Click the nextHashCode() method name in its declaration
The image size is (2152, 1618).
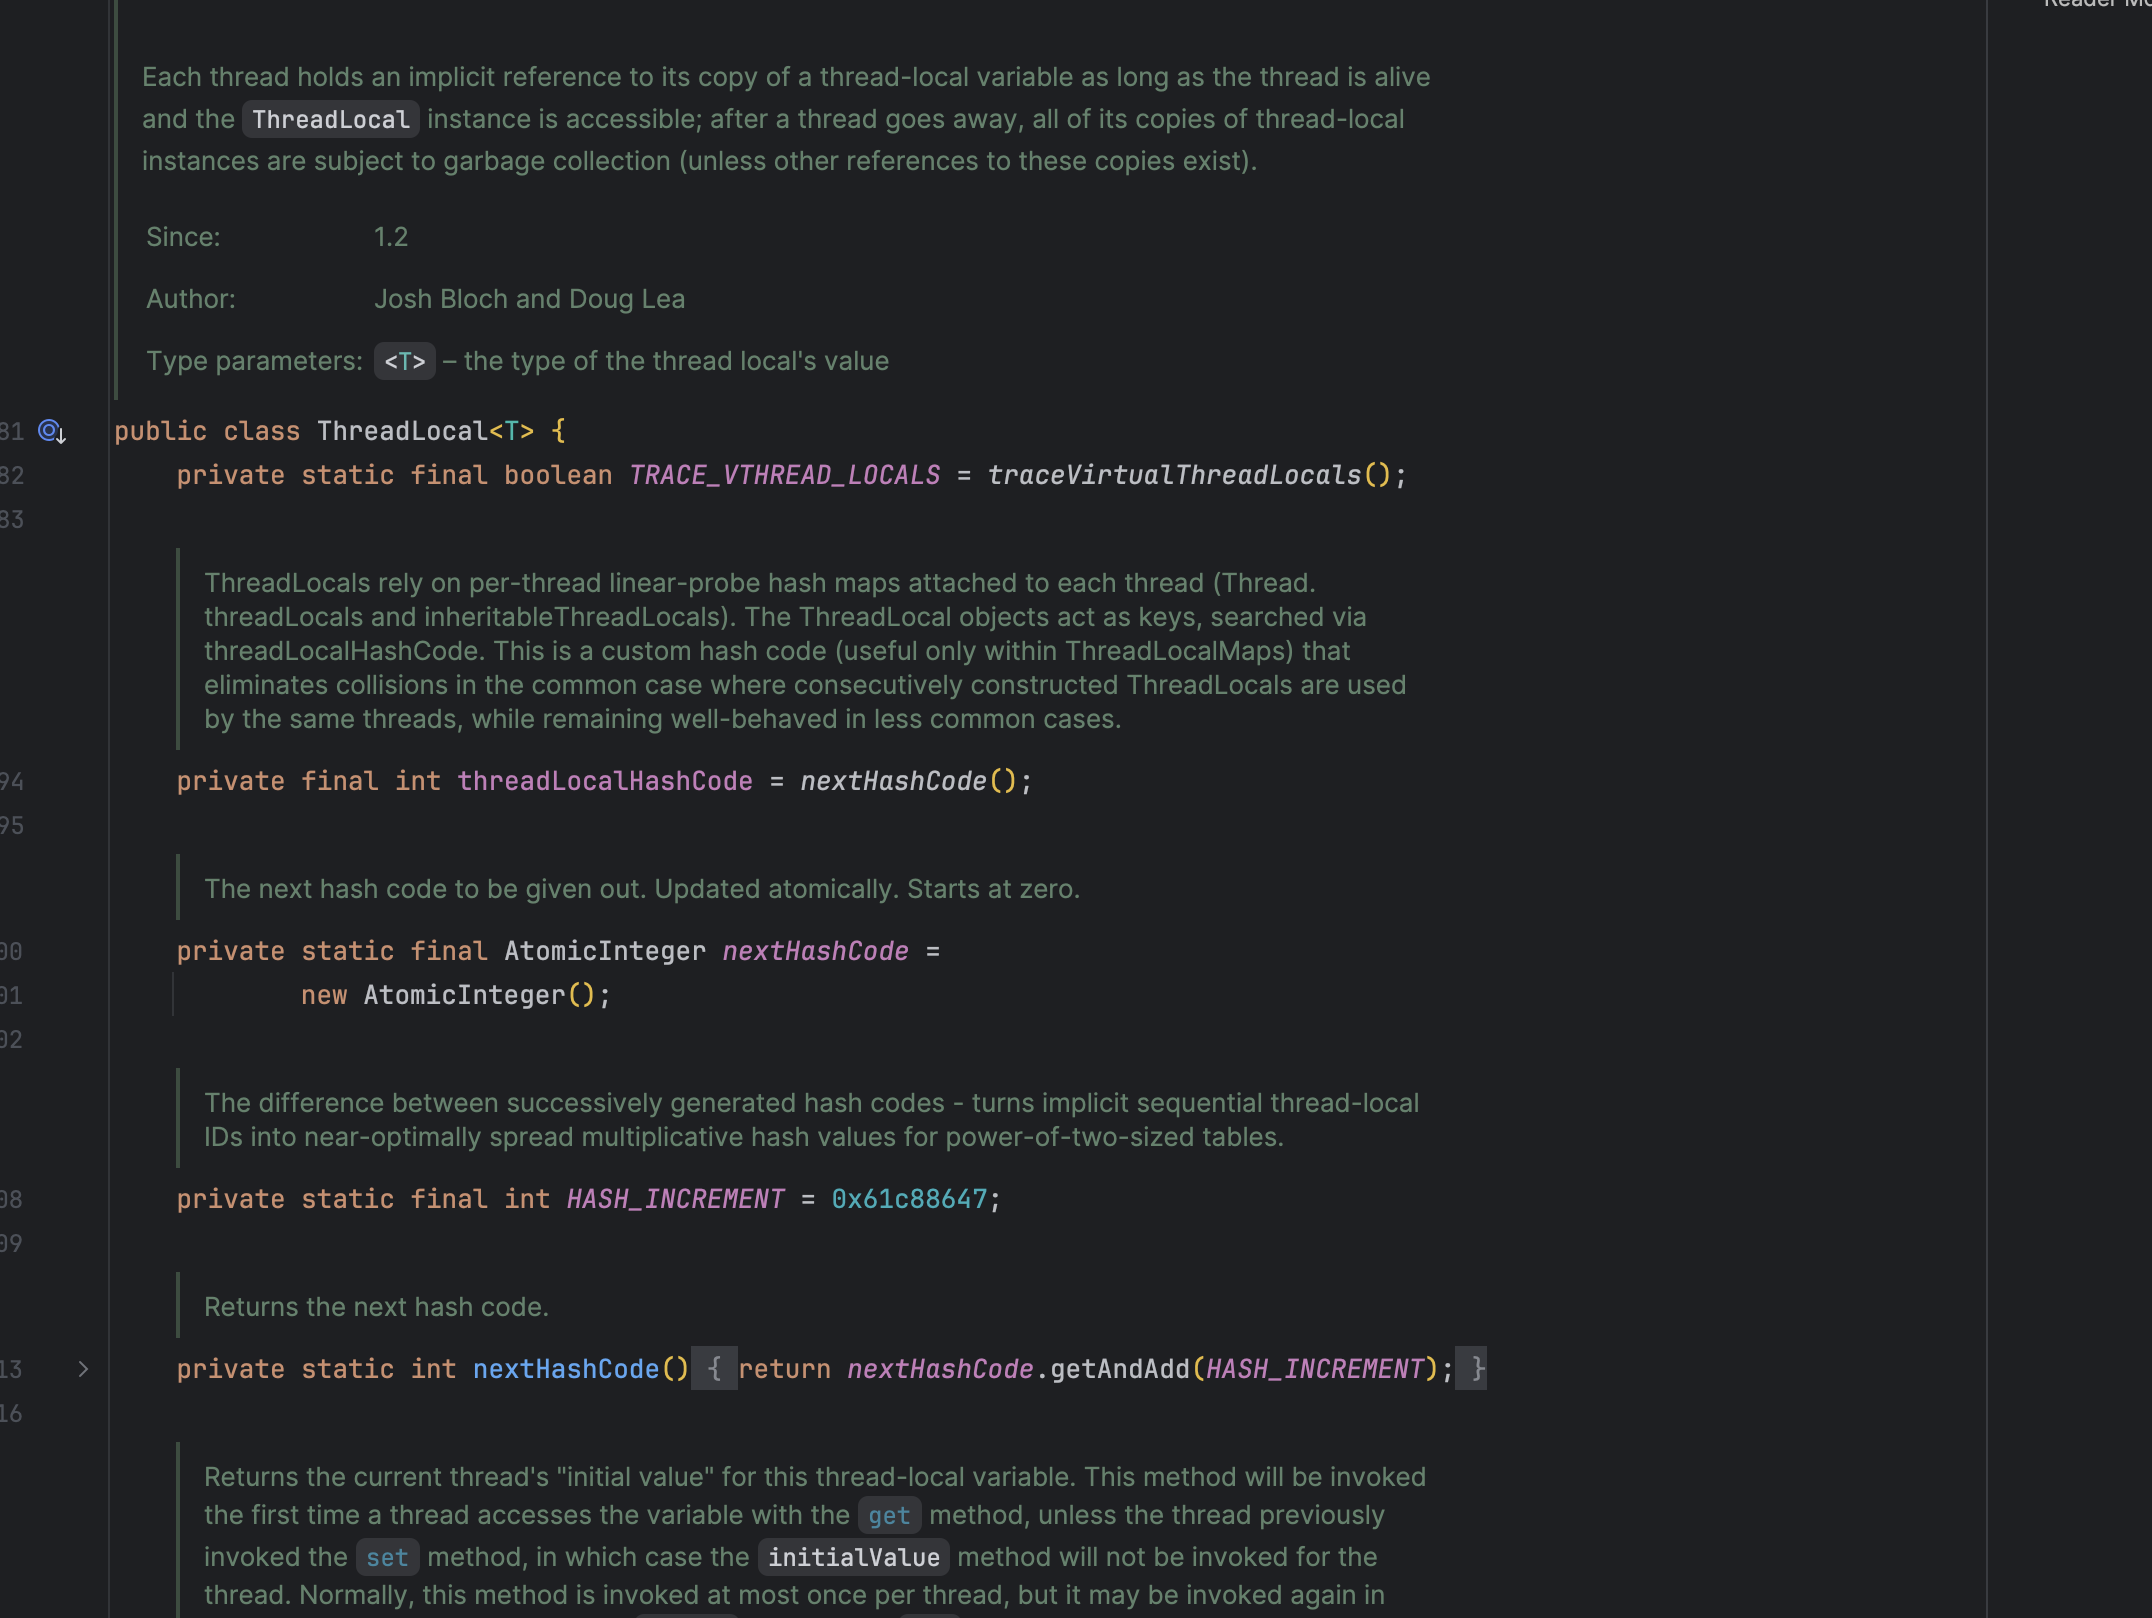[565, 1370]
